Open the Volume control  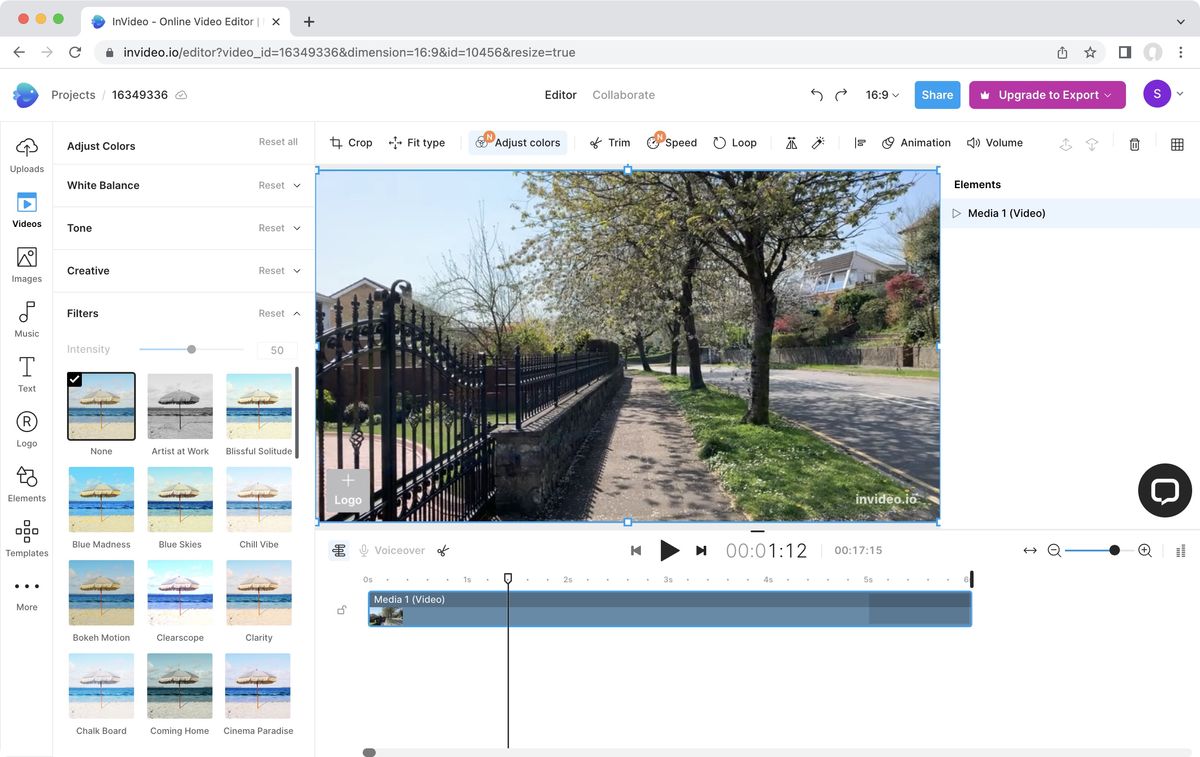pyautogui.click(x=995, y=142)
